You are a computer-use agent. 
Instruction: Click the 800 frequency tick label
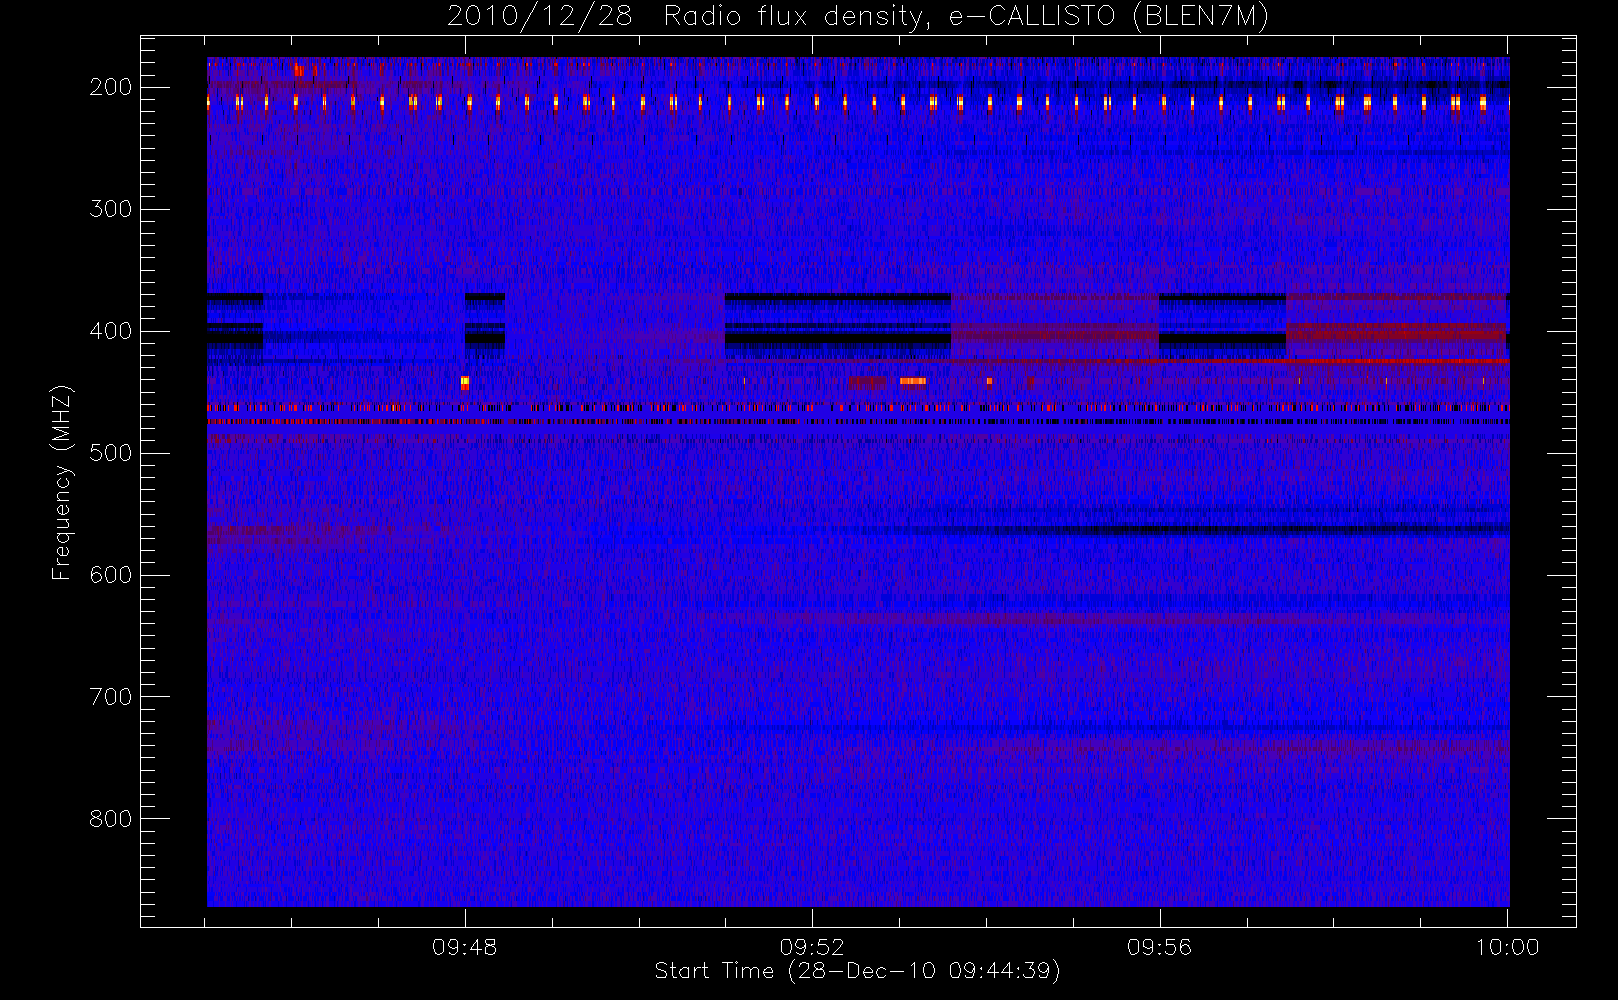(111, 819)
